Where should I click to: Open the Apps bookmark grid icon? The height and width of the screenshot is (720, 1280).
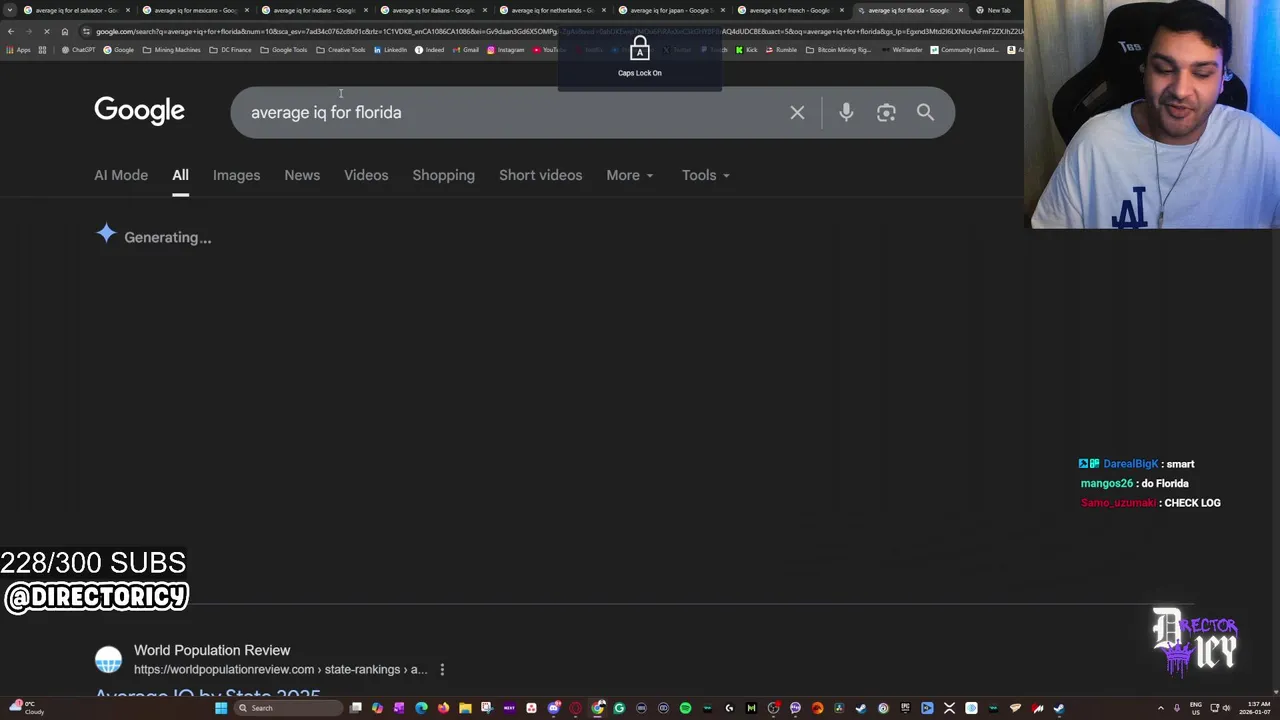(x=19, y=50)
